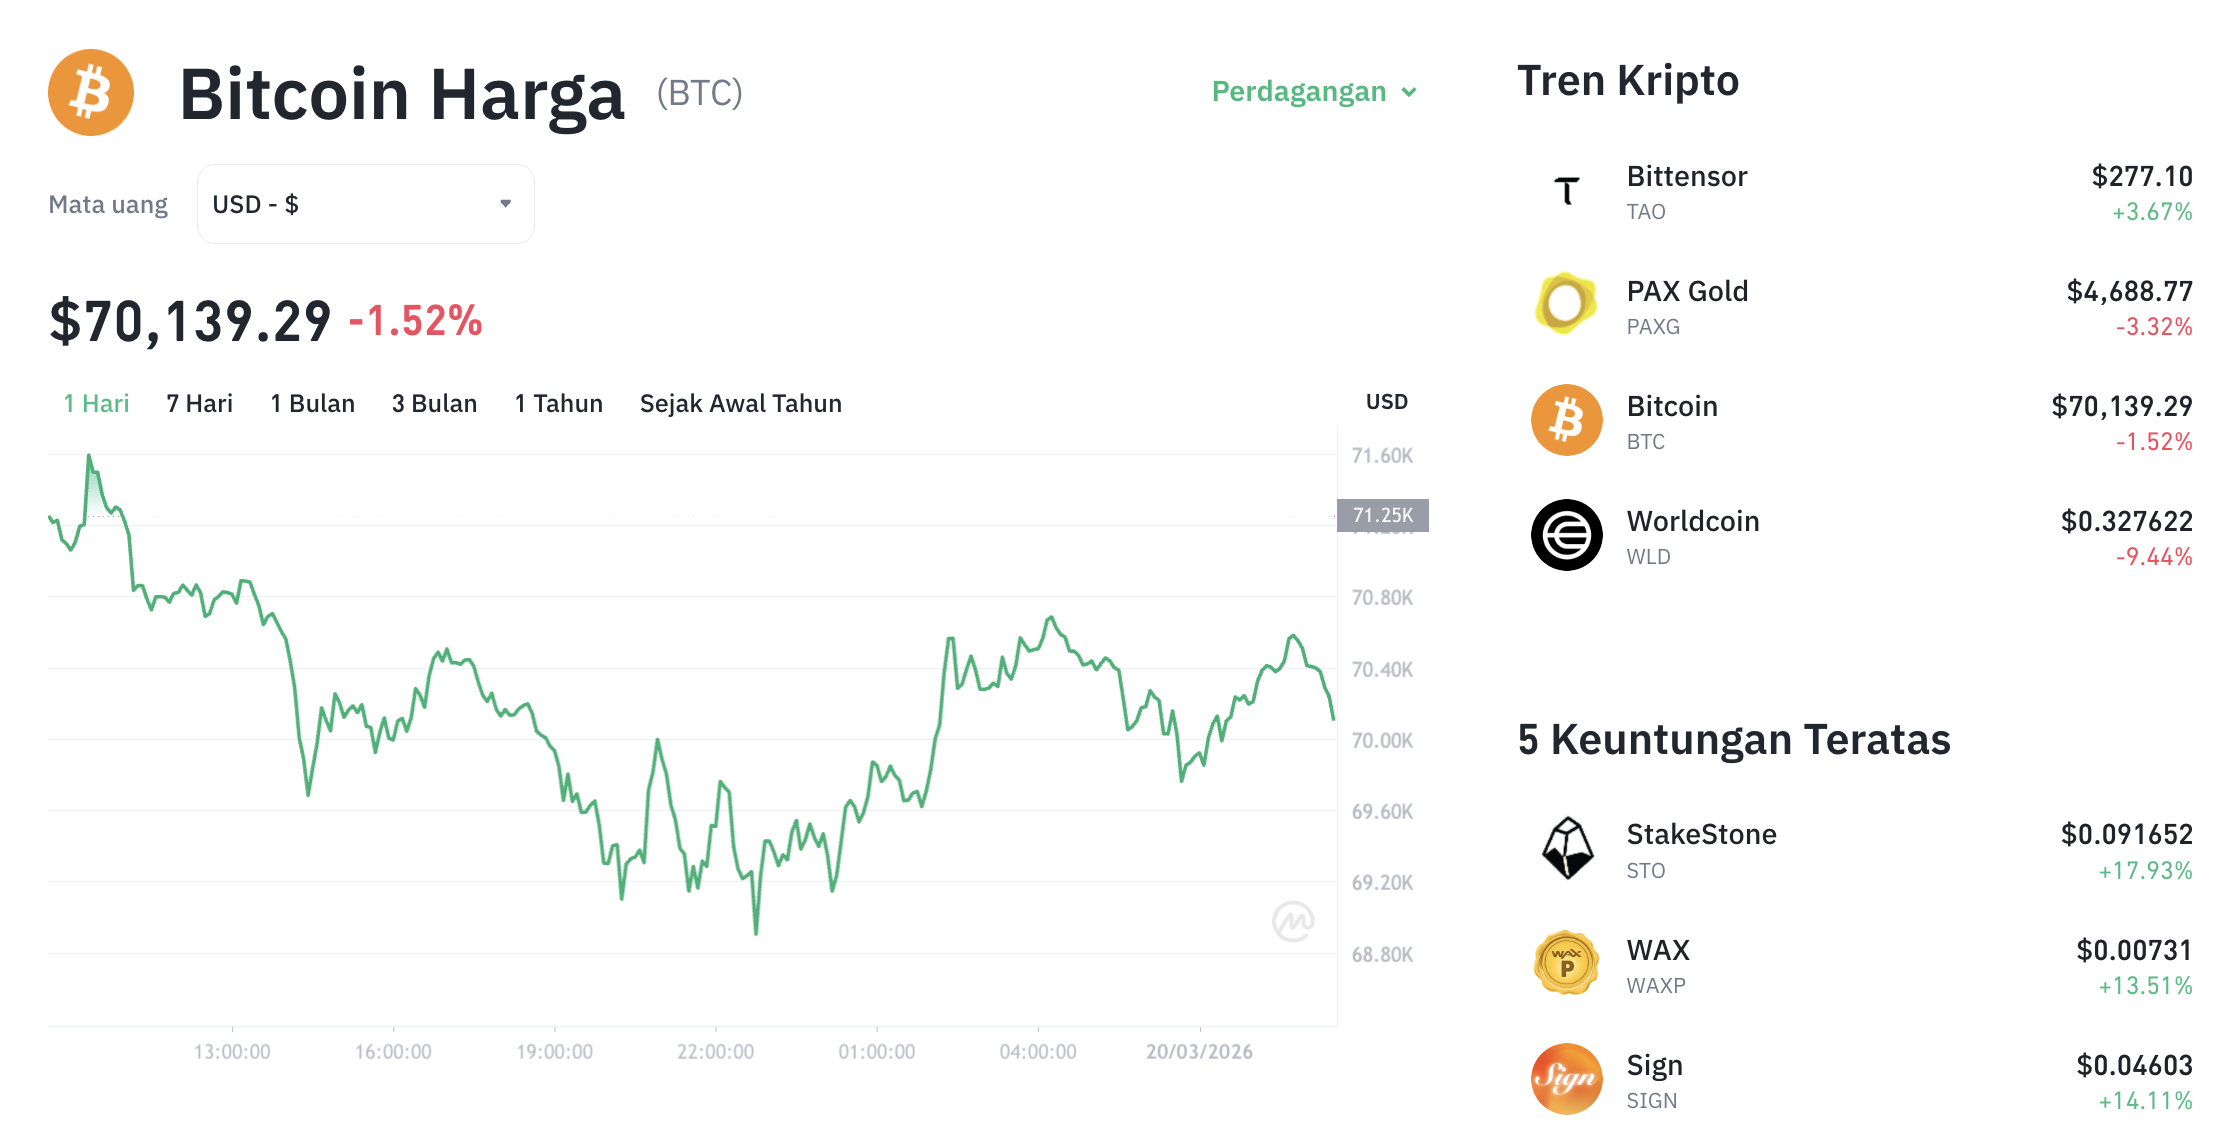The height and width of the screenshot is (1144, 2218).
Task: Open the Sejak Awal Tahun chart view
Action: (x=740, y=403)
